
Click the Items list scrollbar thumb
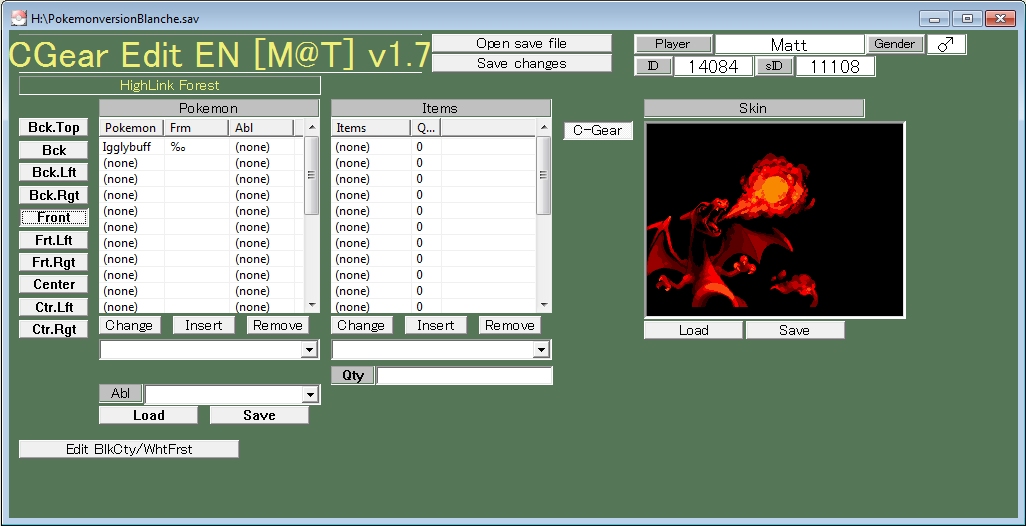[543, 175]
